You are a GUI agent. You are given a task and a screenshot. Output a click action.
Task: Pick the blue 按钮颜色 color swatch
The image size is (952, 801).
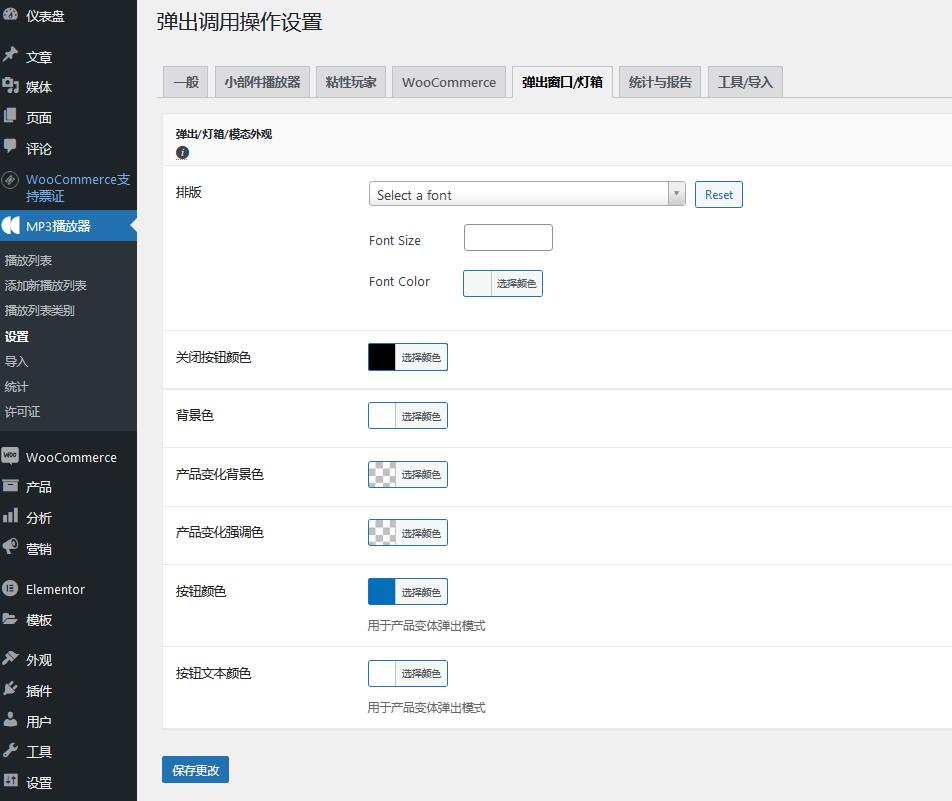coord(382,592)
